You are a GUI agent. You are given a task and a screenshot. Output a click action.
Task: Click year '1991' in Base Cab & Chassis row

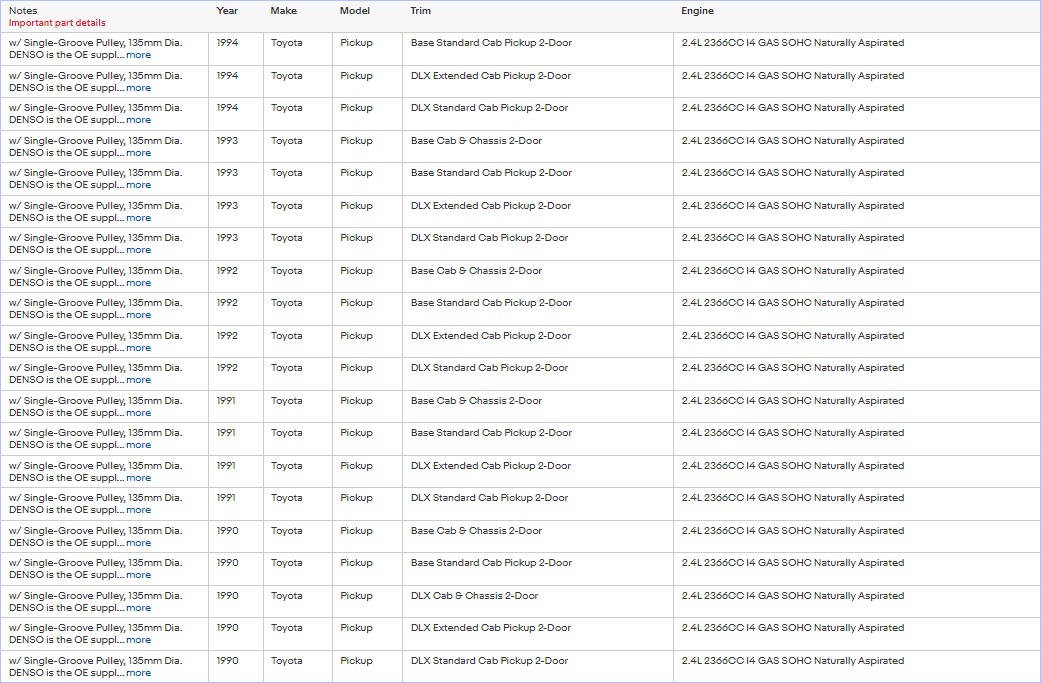coord(226,401)
